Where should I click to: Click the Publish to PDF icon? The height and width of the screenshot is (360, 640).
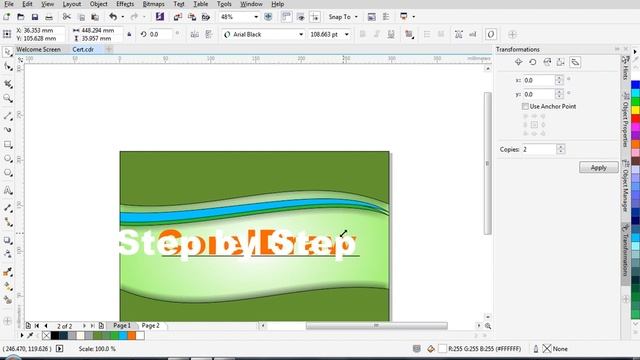click(x=206, y=17)
